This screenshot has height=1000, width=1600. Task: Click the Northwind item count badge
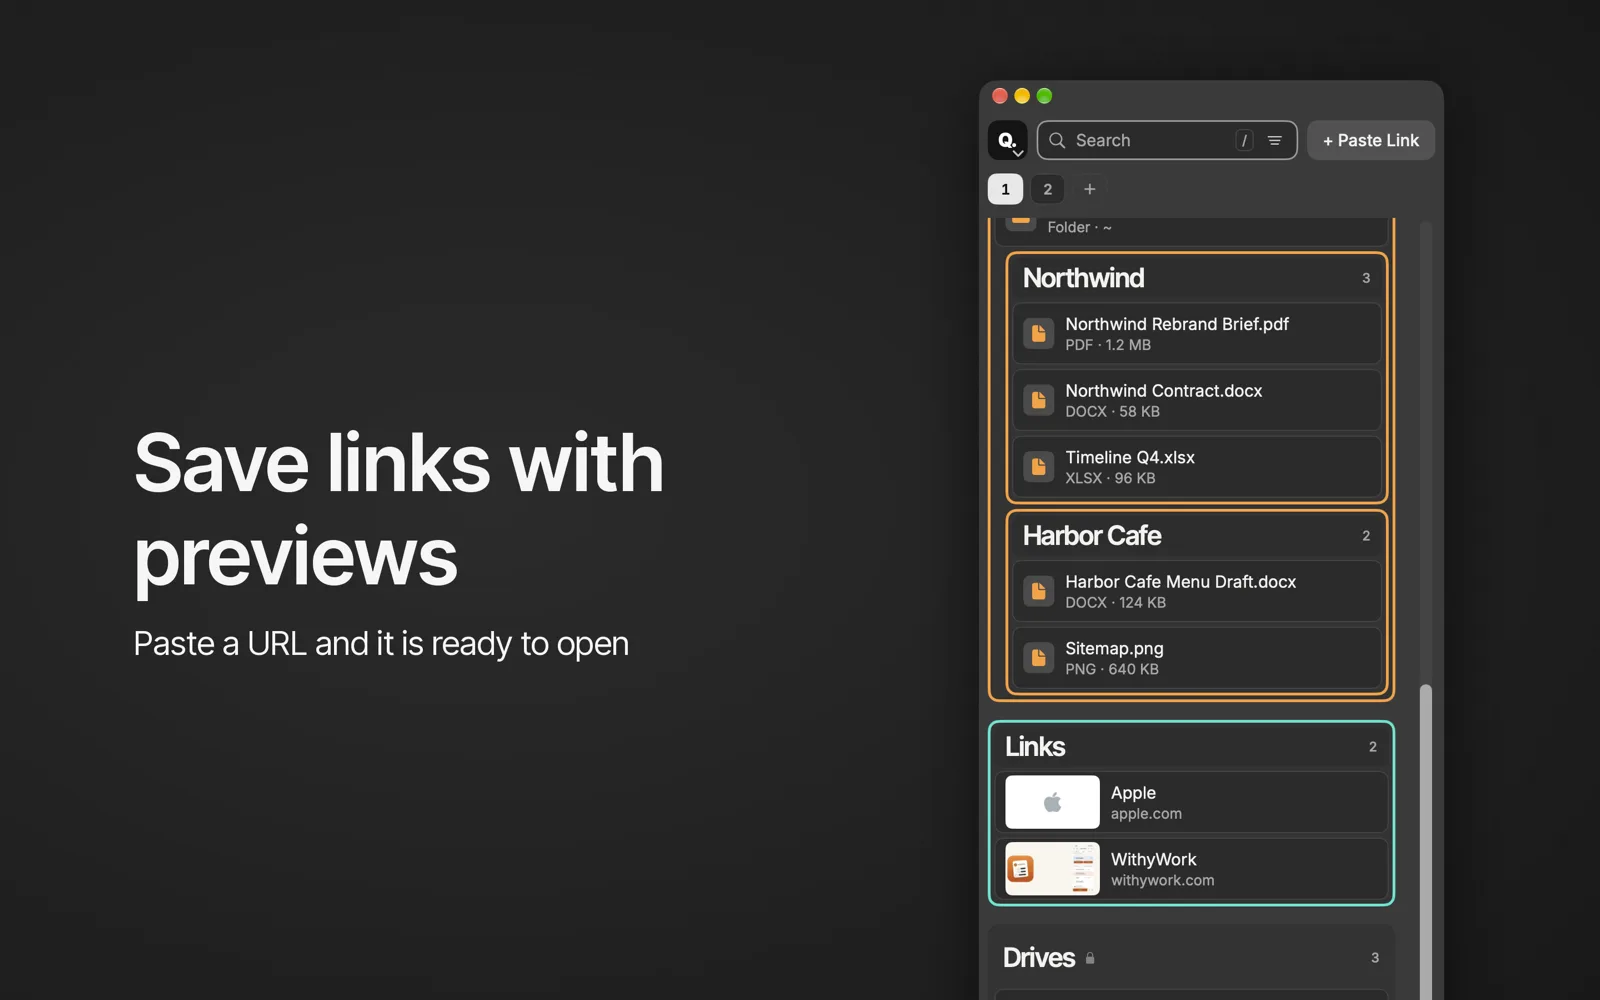coord(1366,278)
